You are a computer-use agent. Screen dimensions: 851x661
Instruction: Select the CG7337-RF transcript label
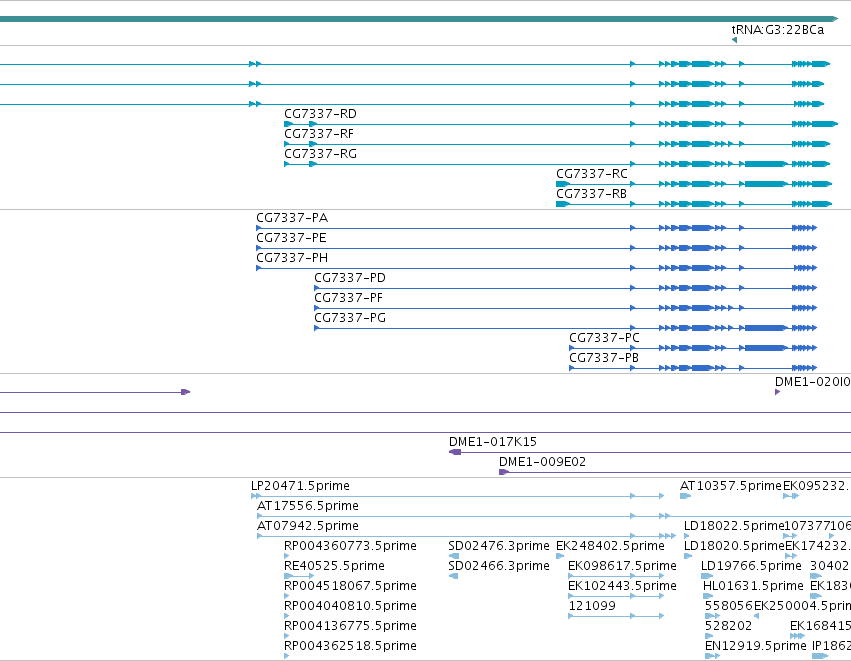319,134
